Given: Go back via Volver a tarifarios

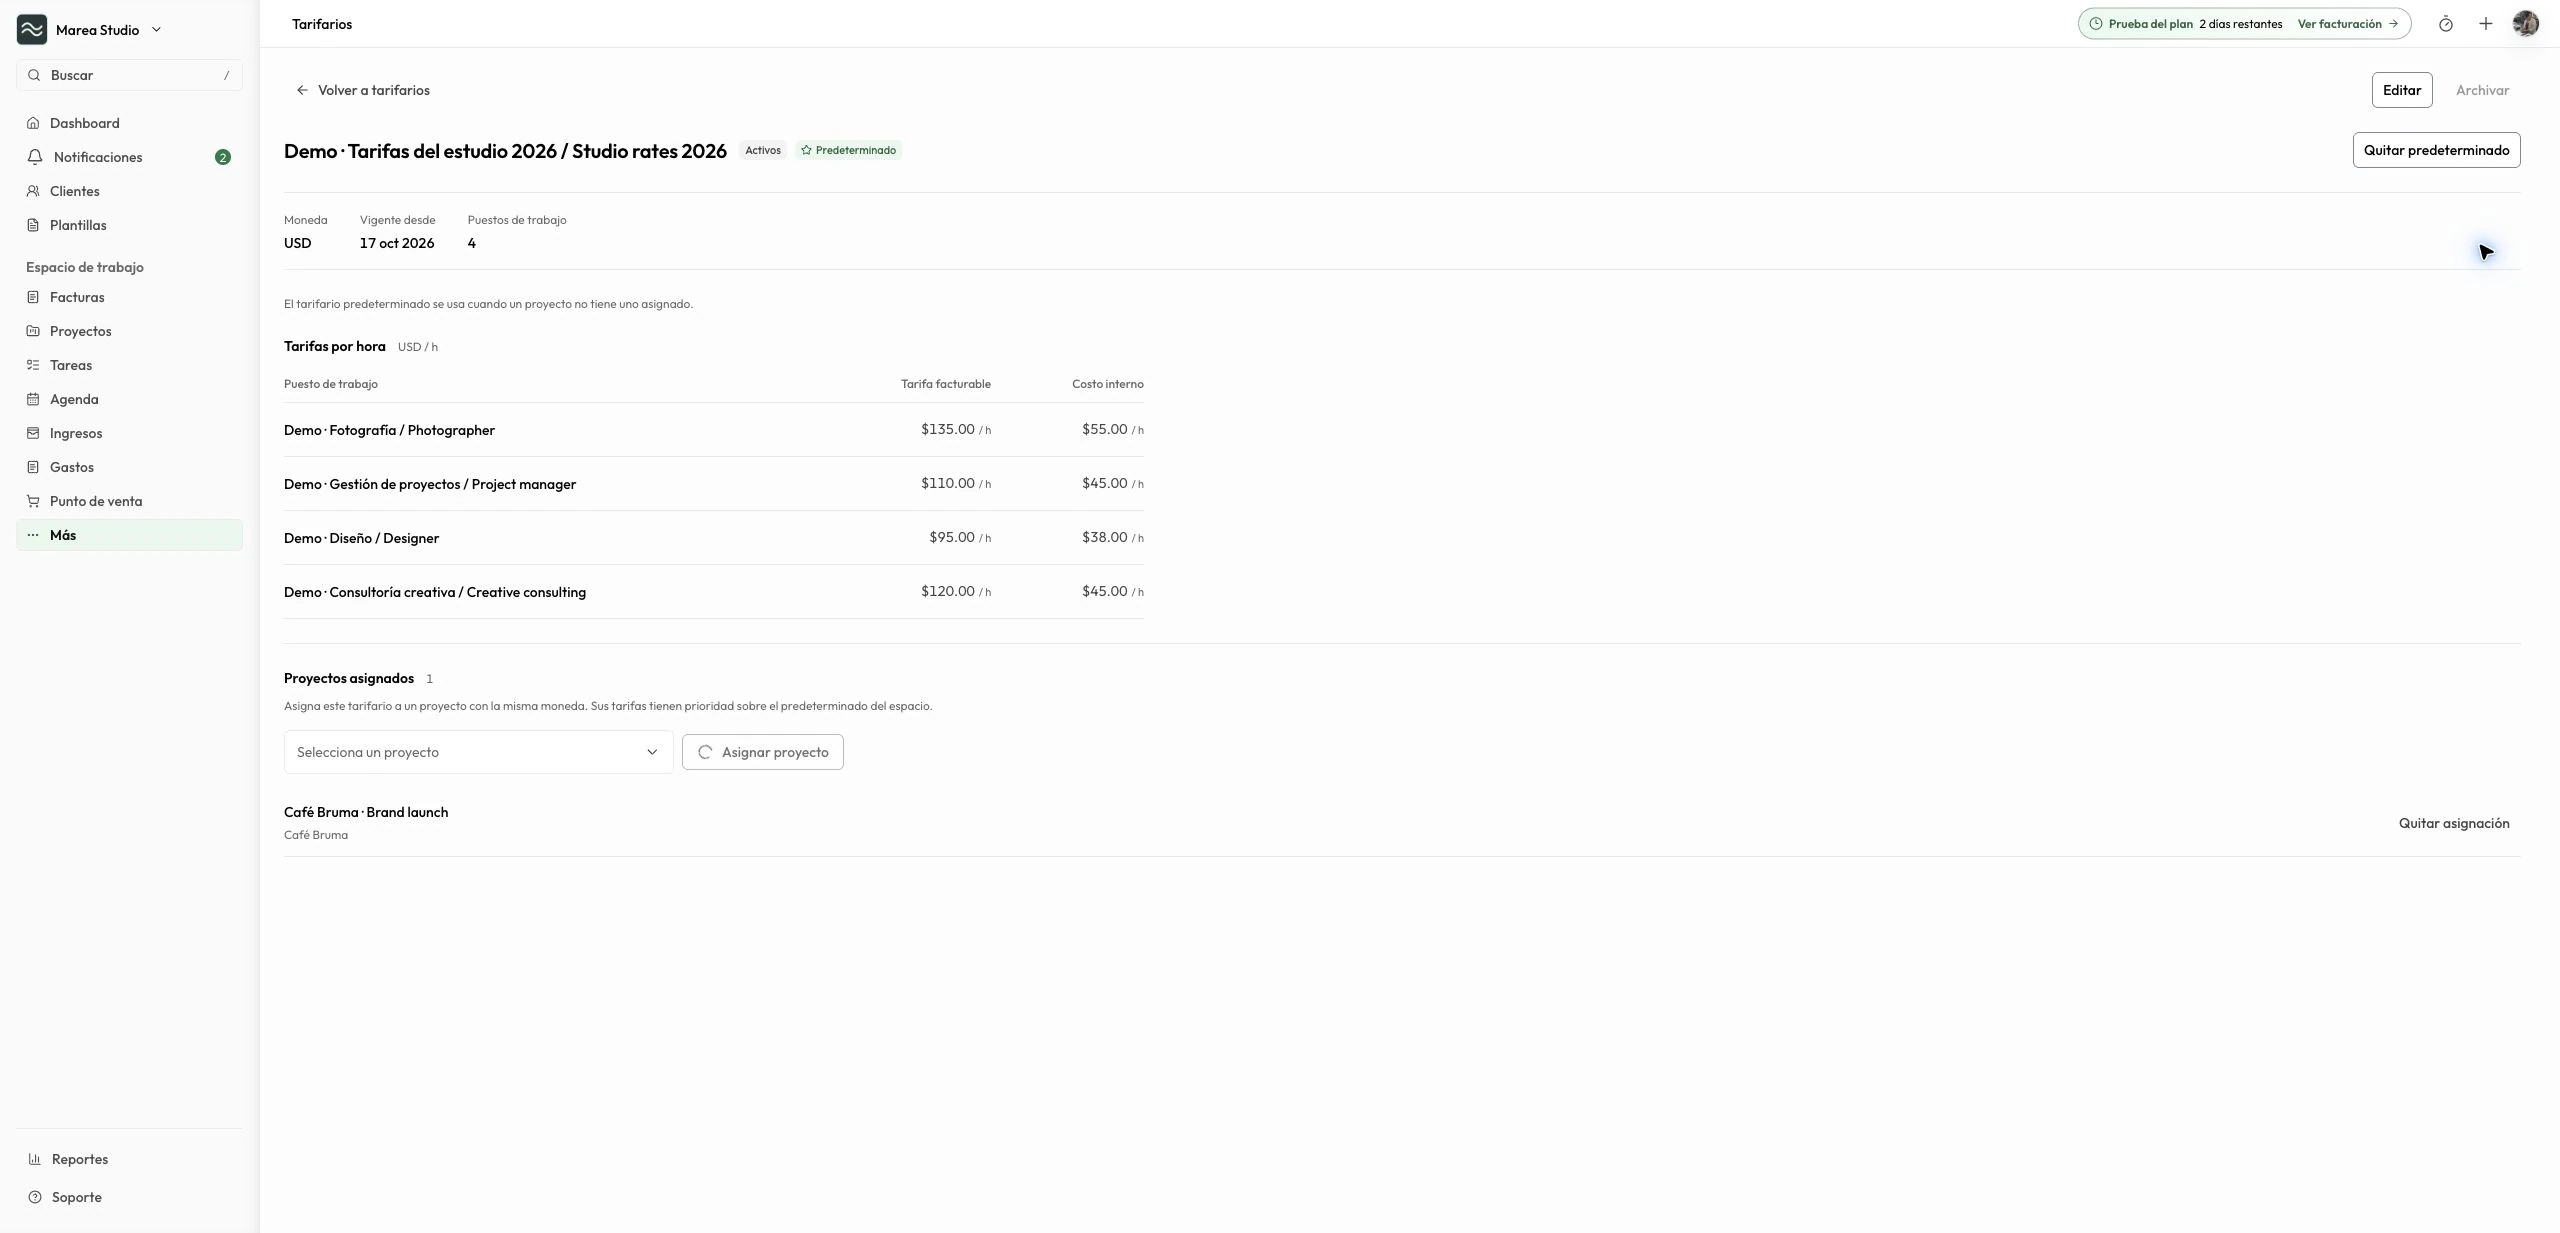Looking at the screenshot, I should click(x=363, y=90).
